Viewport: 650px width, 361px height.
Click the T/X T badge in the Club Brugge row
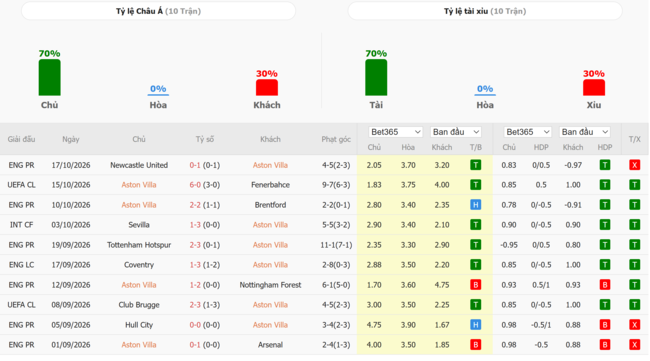(634, 305)
